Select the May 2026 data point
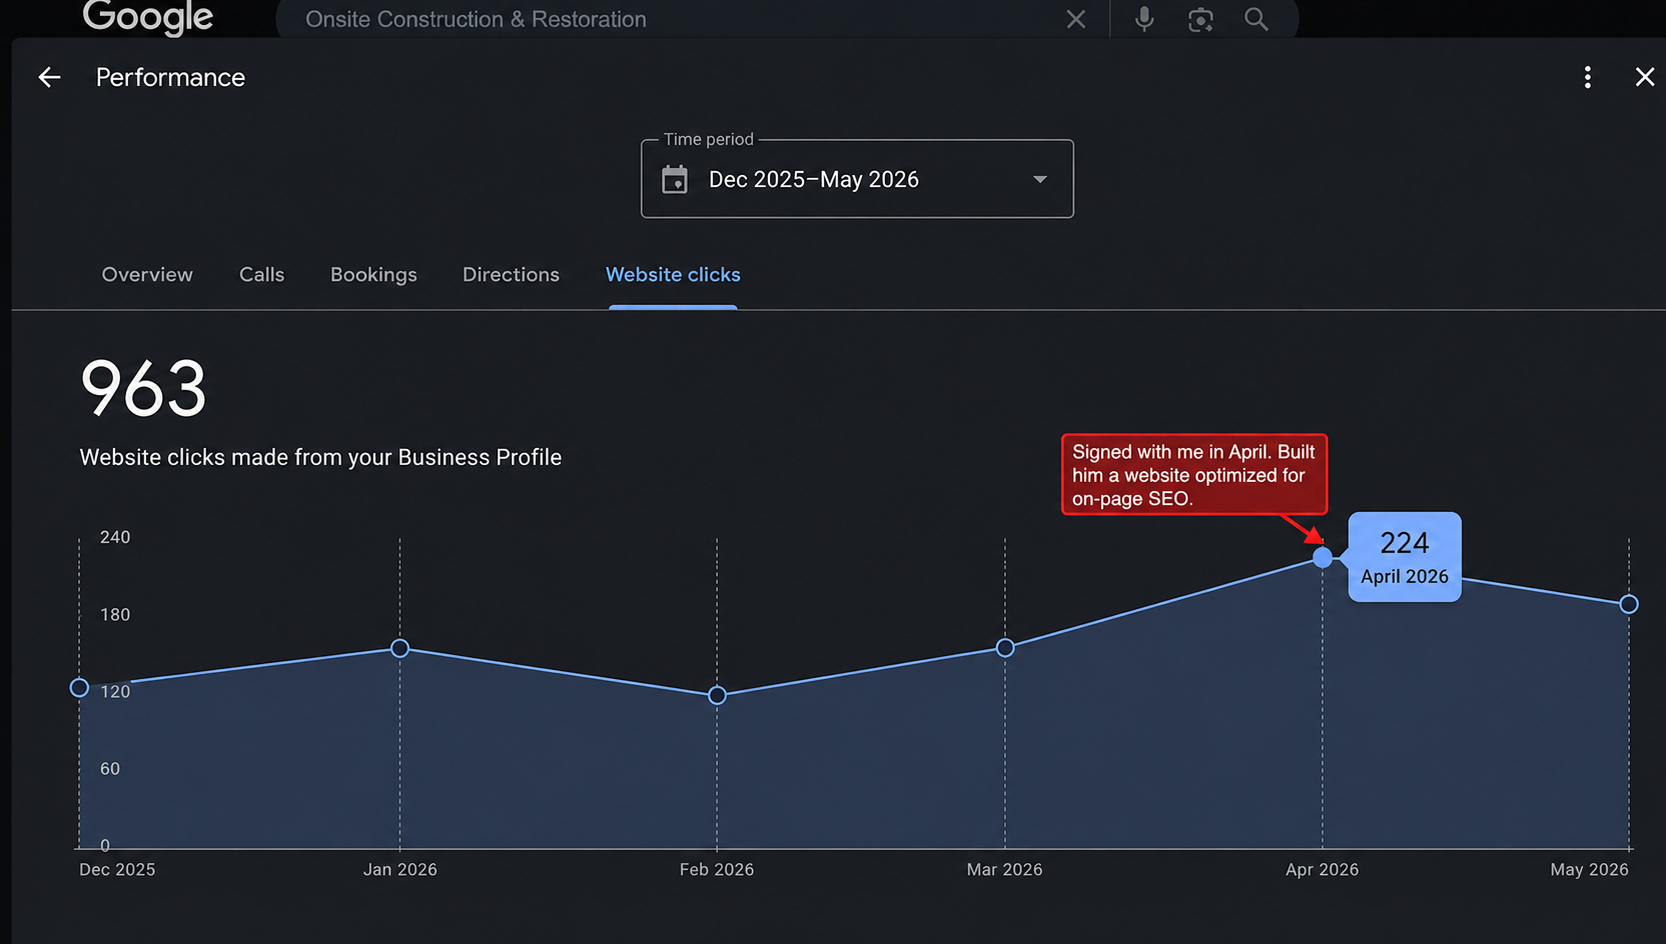The width and height of the screenshot is (1666, 944). click(x=1629, y=604)
